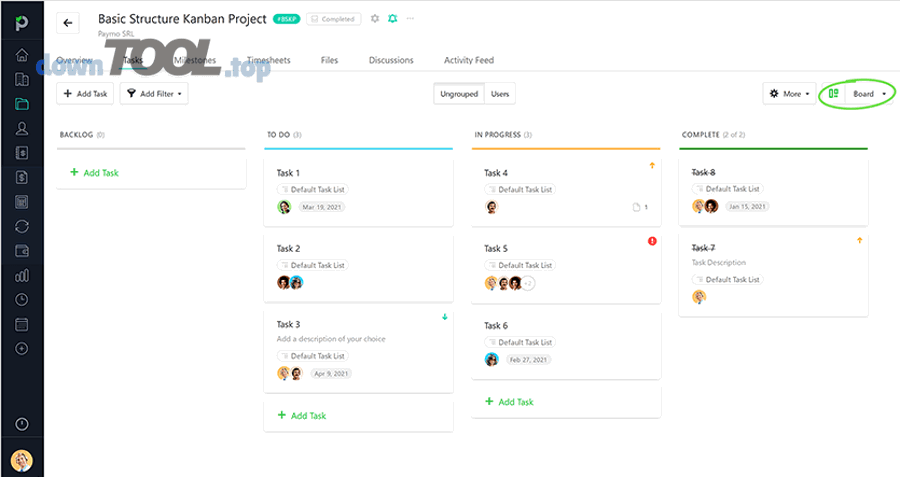Open the Board view dropdown
The height and width of the screenshot is (477, 900).
pyautogui.click(x=869, y=94)
